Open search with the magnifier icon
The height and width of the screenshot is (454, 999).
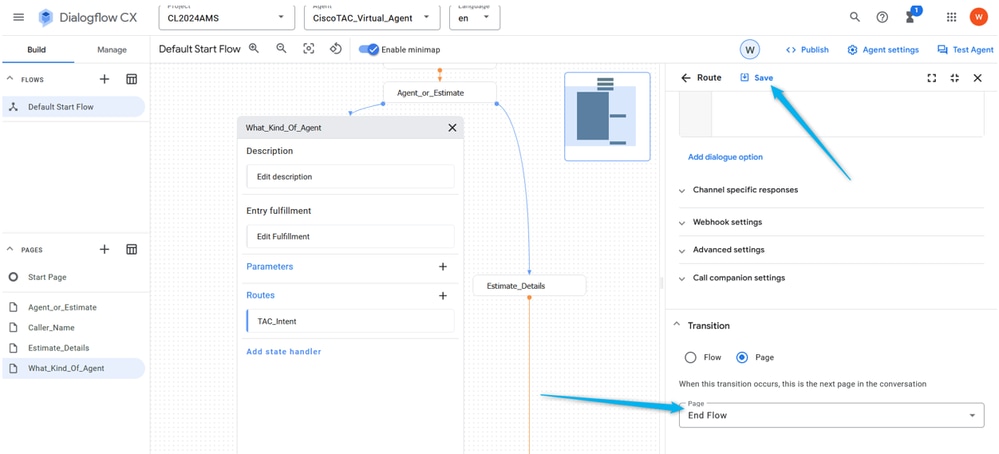tap(855, 17)
